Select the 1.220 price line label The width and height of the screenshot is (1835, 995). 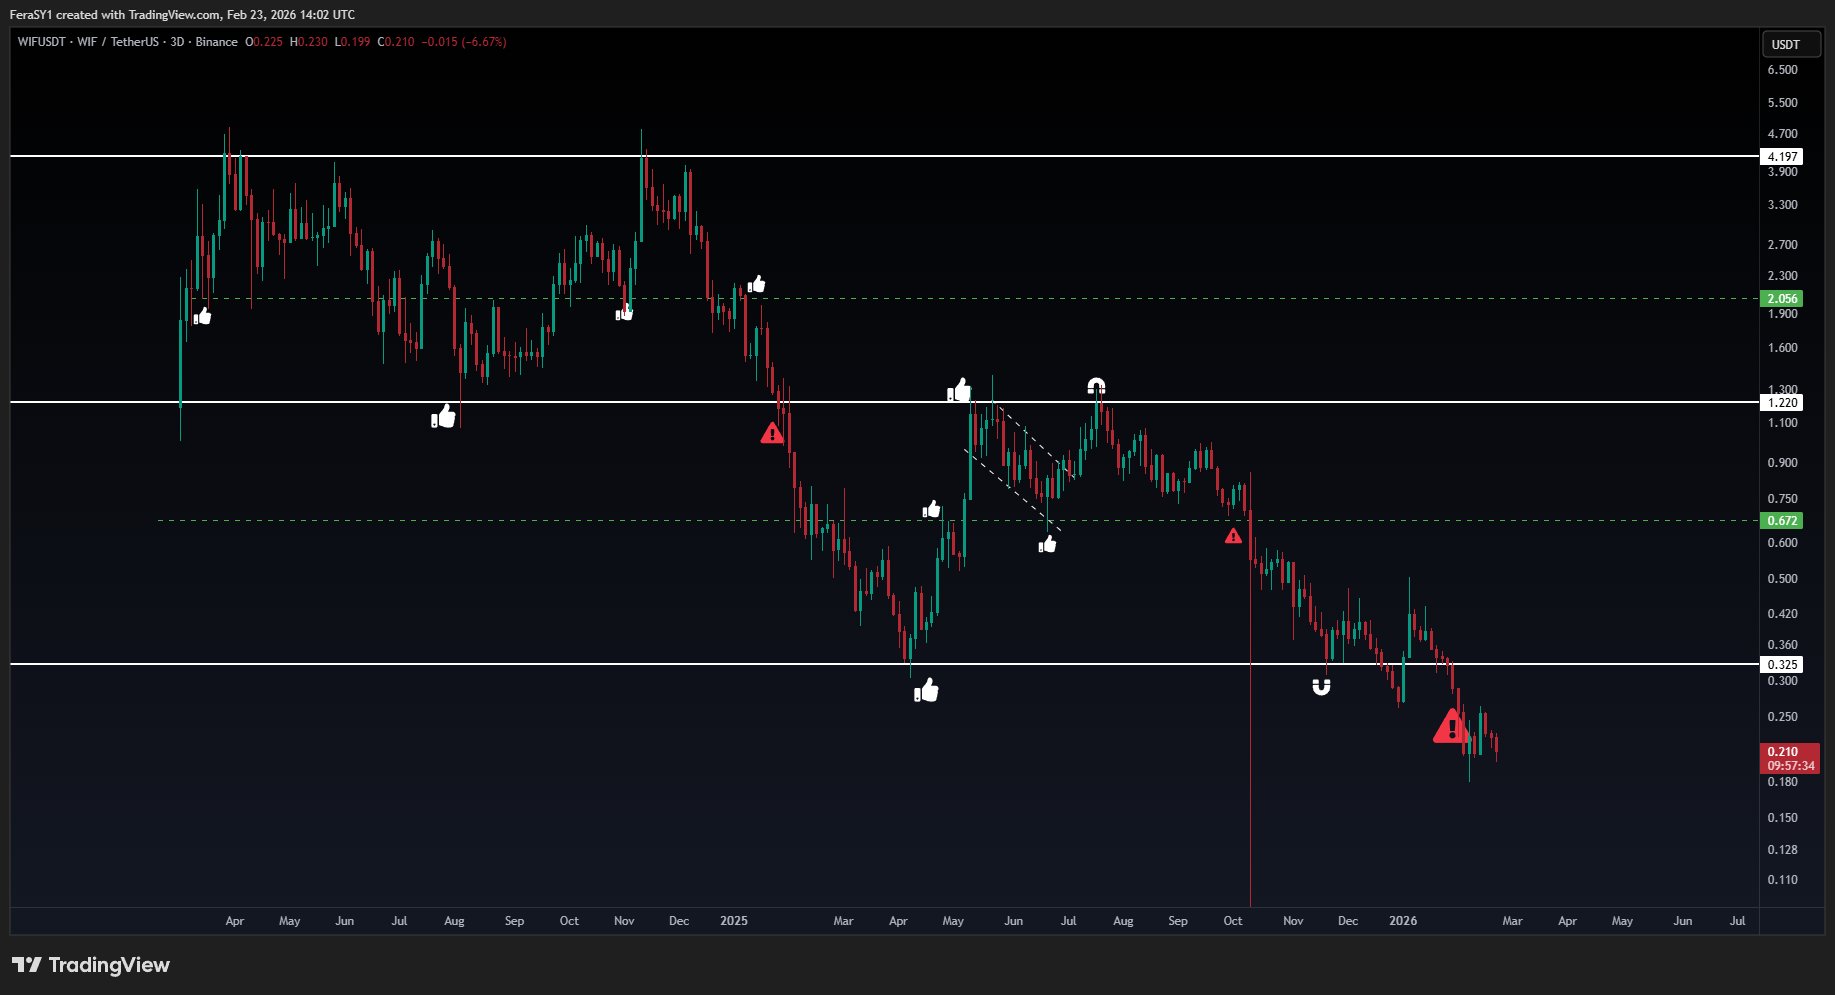click(1782, 403)
